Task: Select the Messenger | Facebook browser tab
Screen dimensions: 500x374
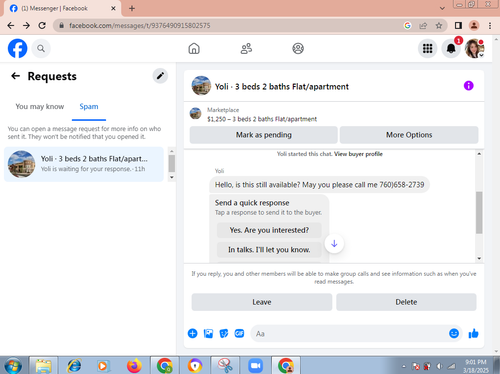Action: coord(62,8)
